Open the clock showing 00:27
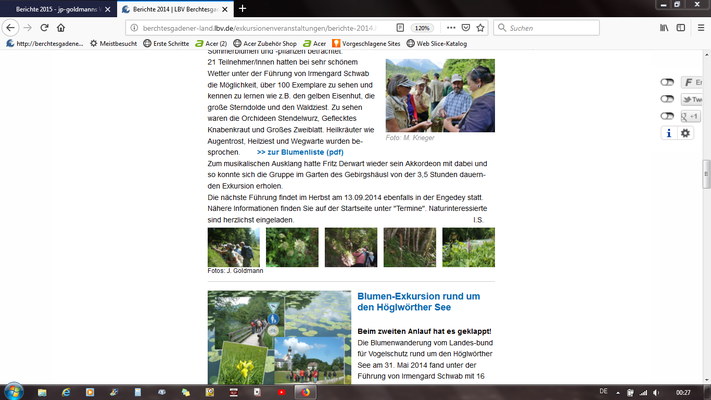Image resolution: width=711 pixels, height=400 pixels. pos(683,393)
